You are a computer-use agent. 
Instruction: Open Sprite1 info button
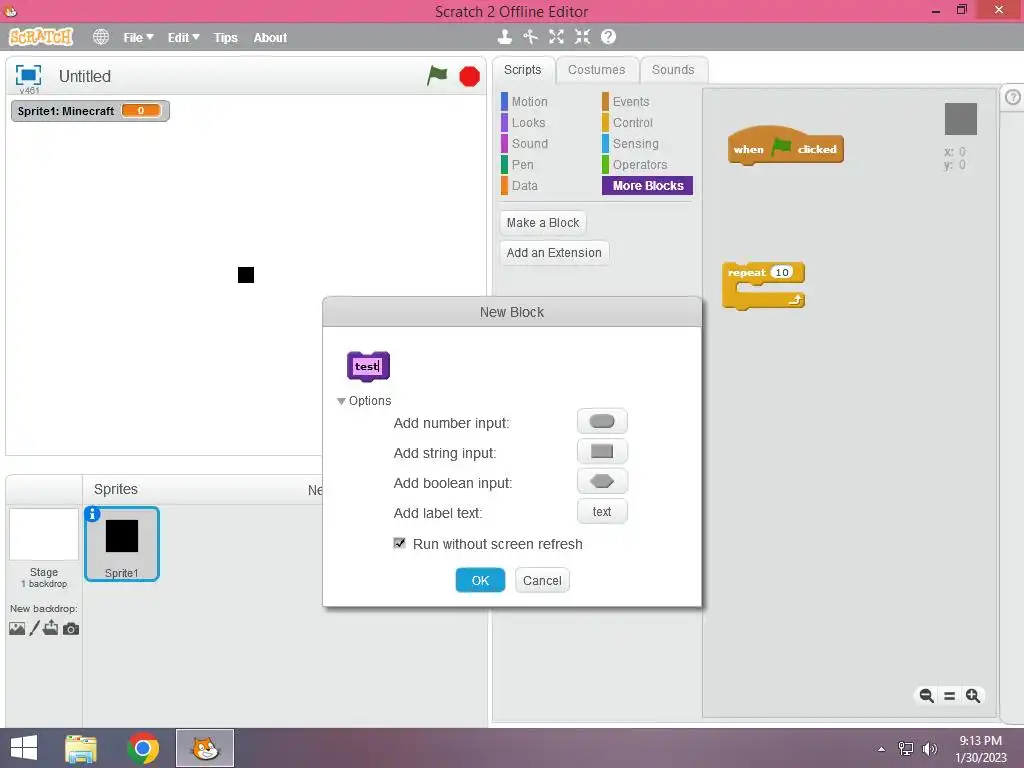pos(93,514)
